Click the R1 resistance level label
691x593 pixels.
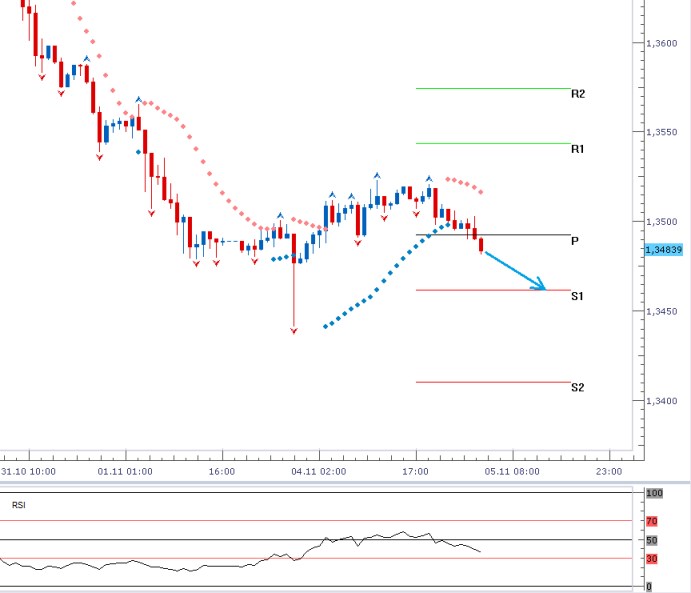click(577, 149)
